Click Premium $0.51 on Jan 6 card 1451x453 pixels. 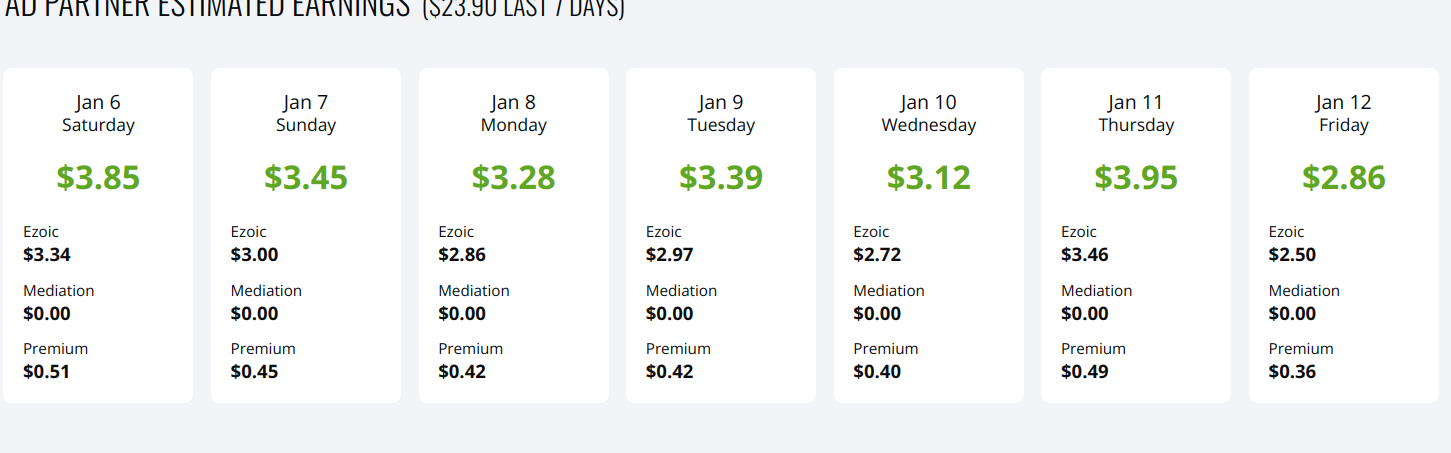(47, 372)
